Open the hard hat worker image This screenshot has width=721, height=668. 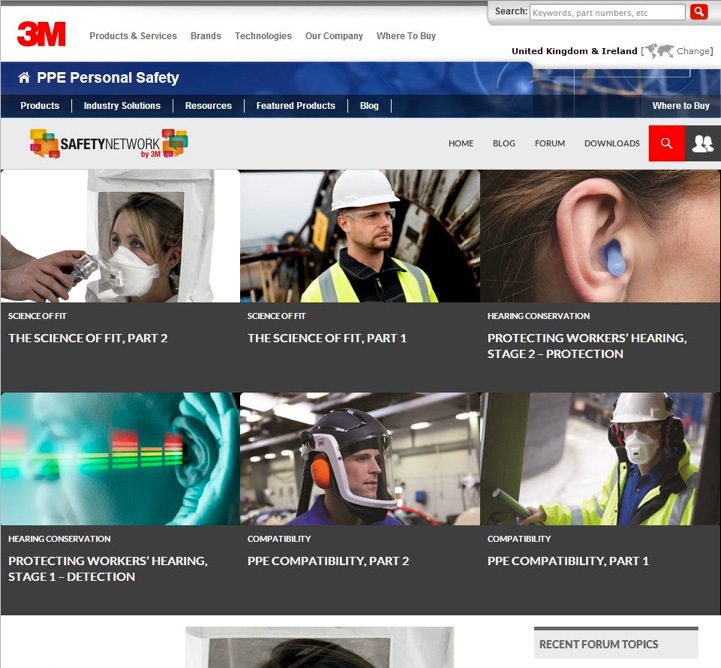point(360,236)
